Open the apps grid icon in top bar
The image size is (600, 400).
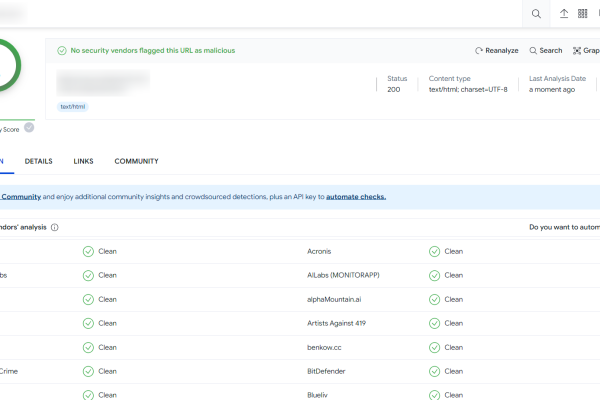point(582,13)
